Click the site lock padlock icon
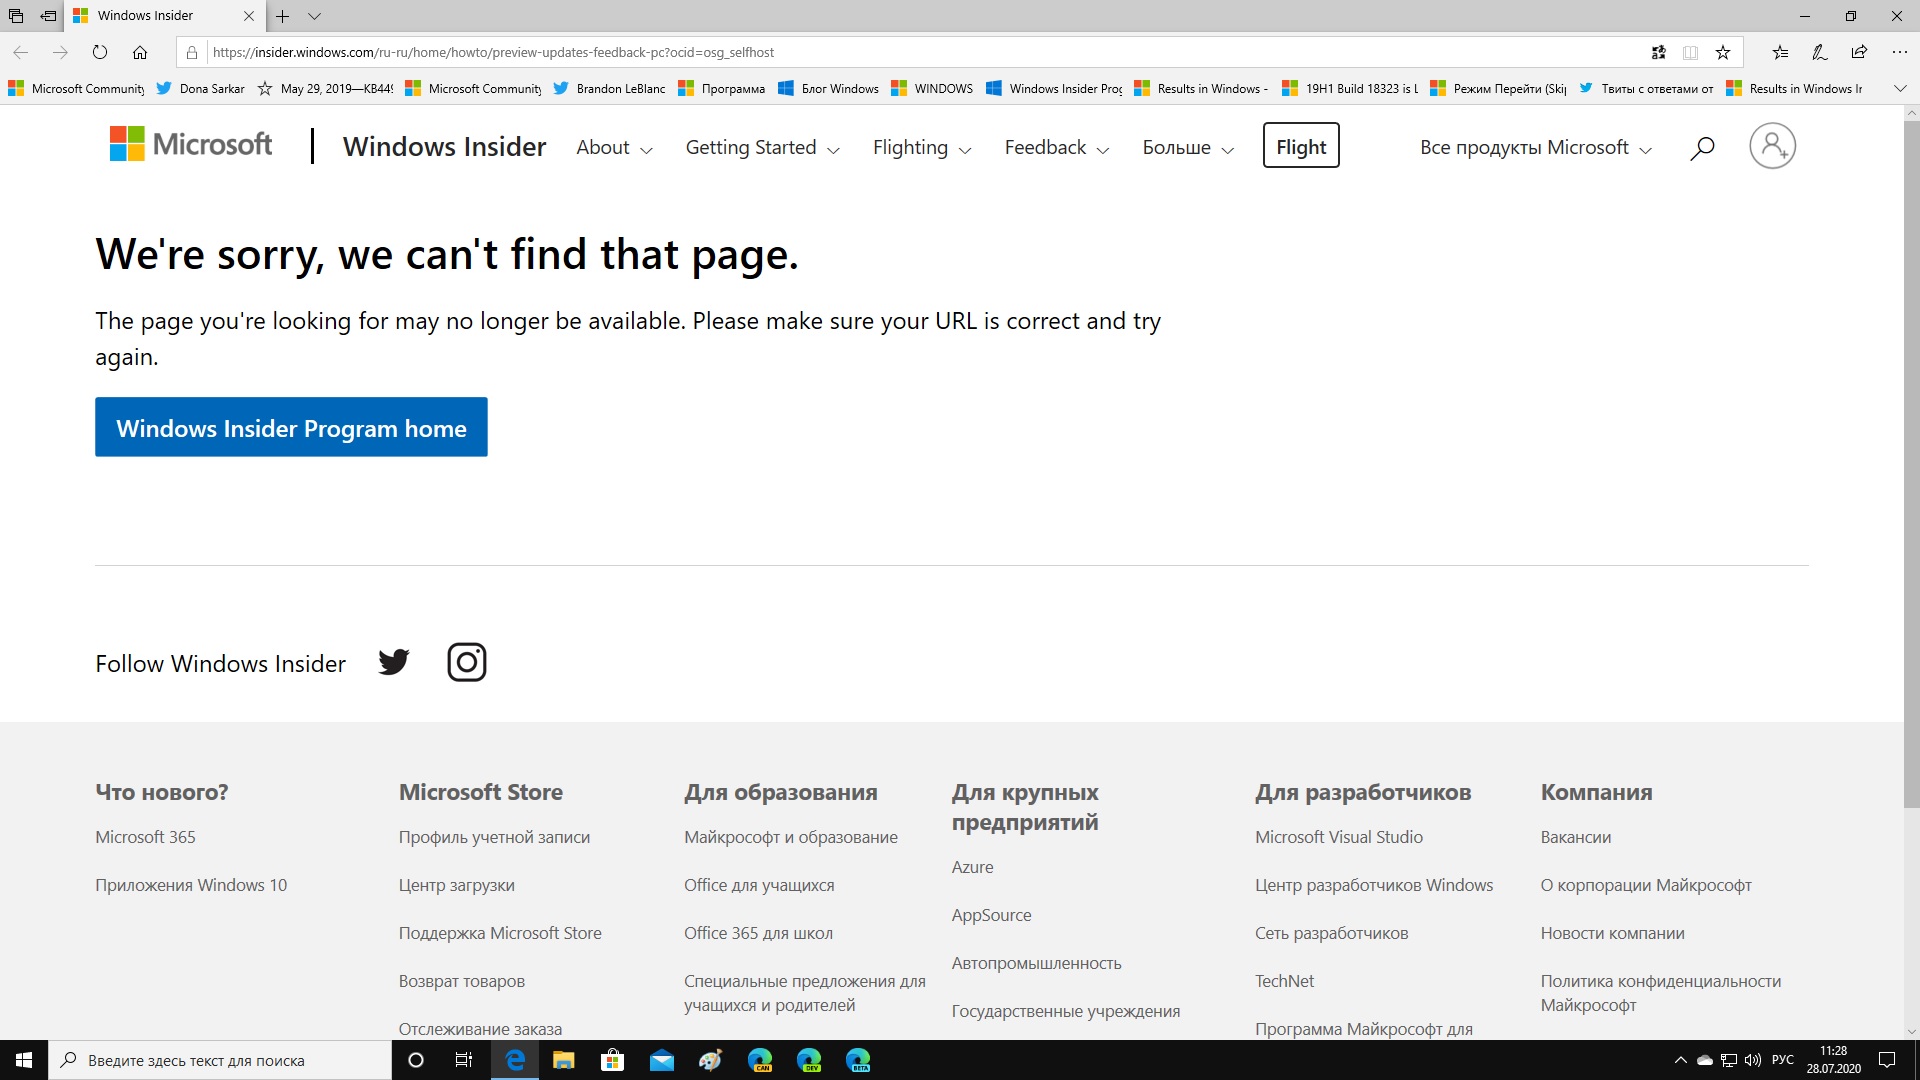 [192, 52]
